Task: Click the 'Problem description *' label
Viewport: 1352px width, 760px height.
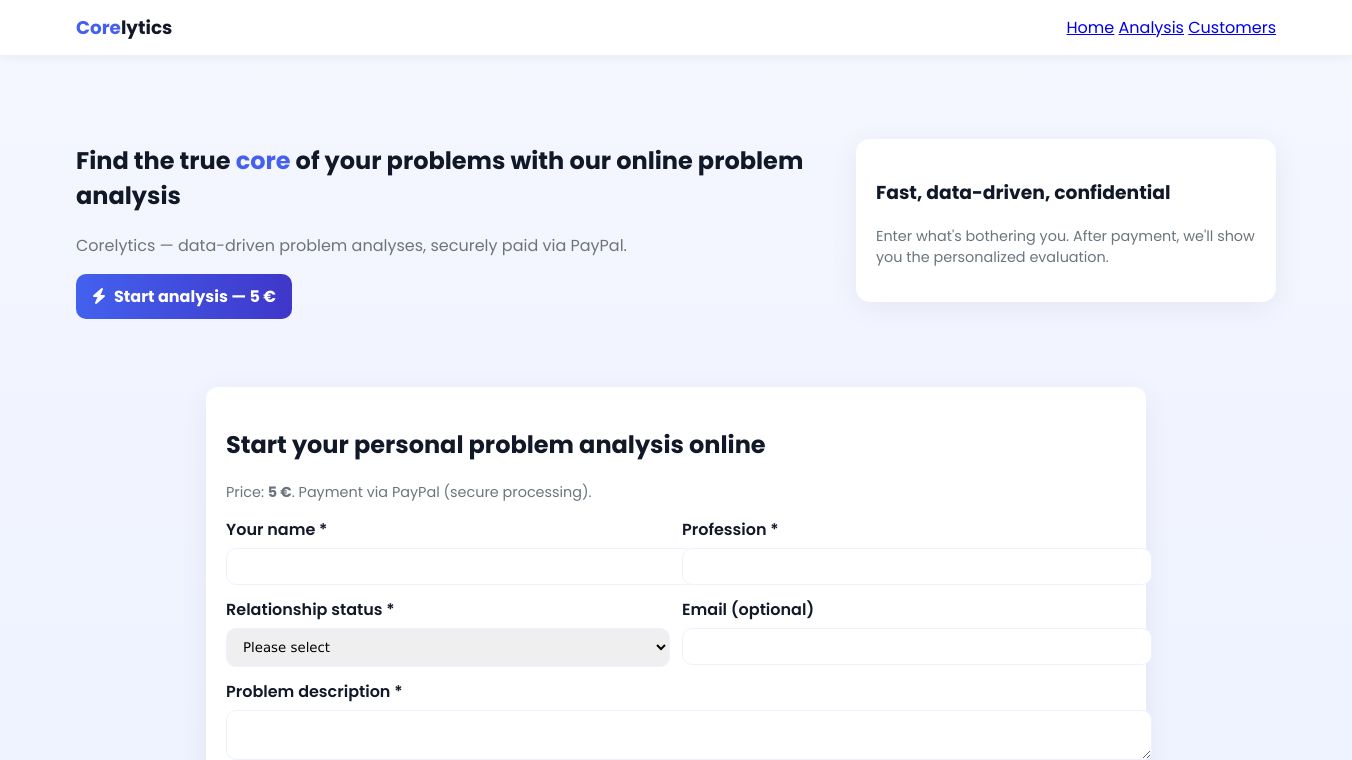Action: (x=313, y=691)
